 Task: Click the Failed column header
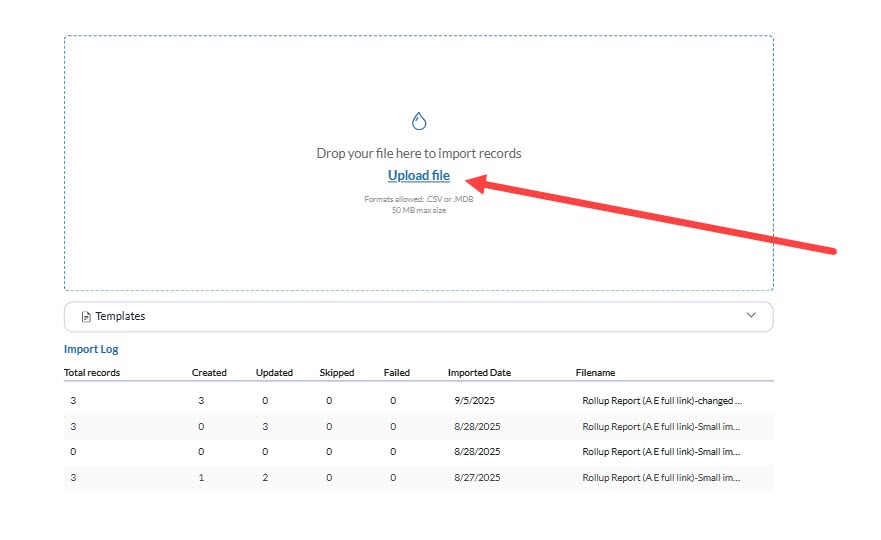tap(397, 373)
